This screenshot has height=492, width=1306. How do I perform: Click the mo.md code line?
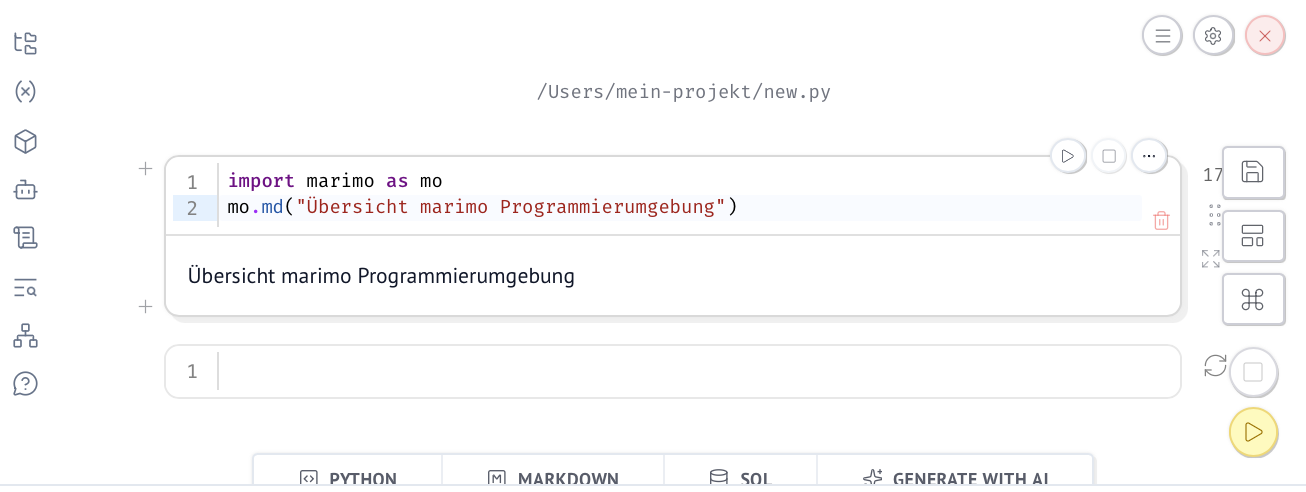[482, 208]
